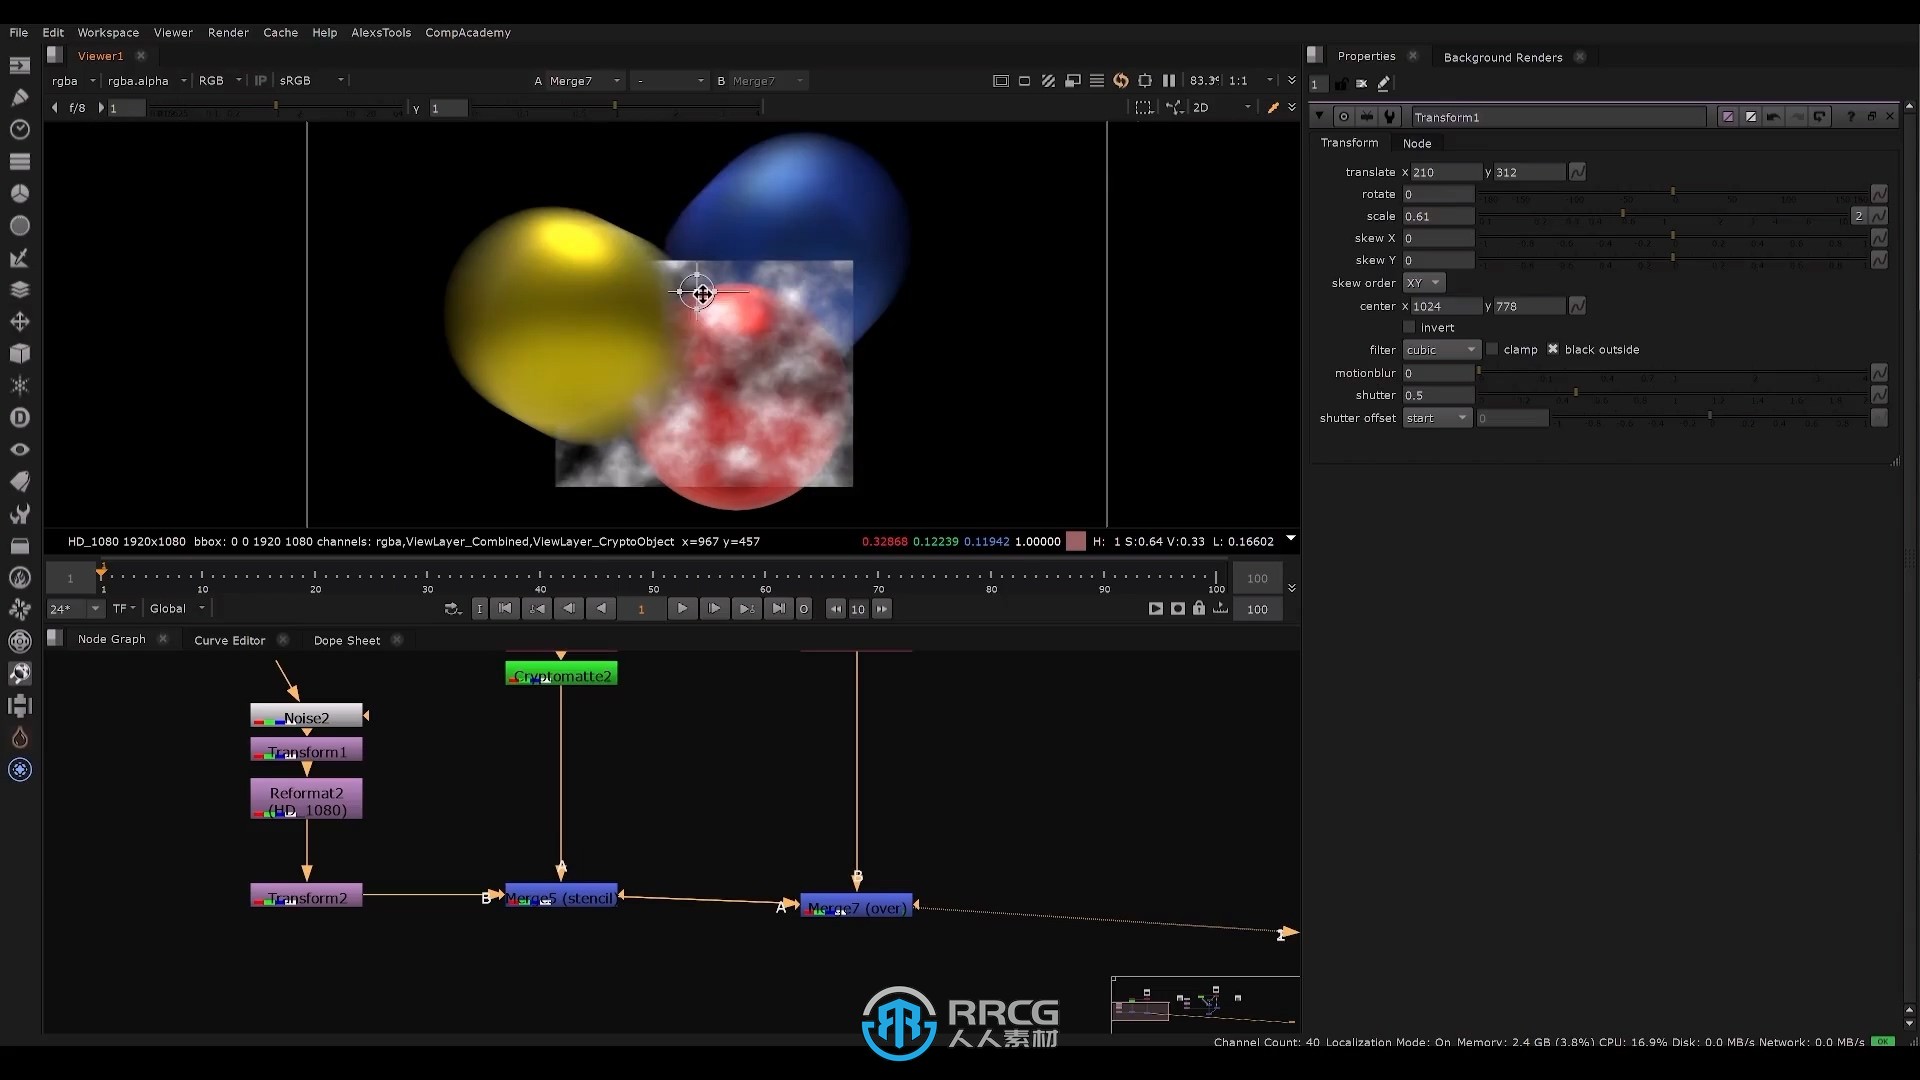Open the Filter nodes circle icon
The image size is (1920, 1080).
(x=20, y=226)
